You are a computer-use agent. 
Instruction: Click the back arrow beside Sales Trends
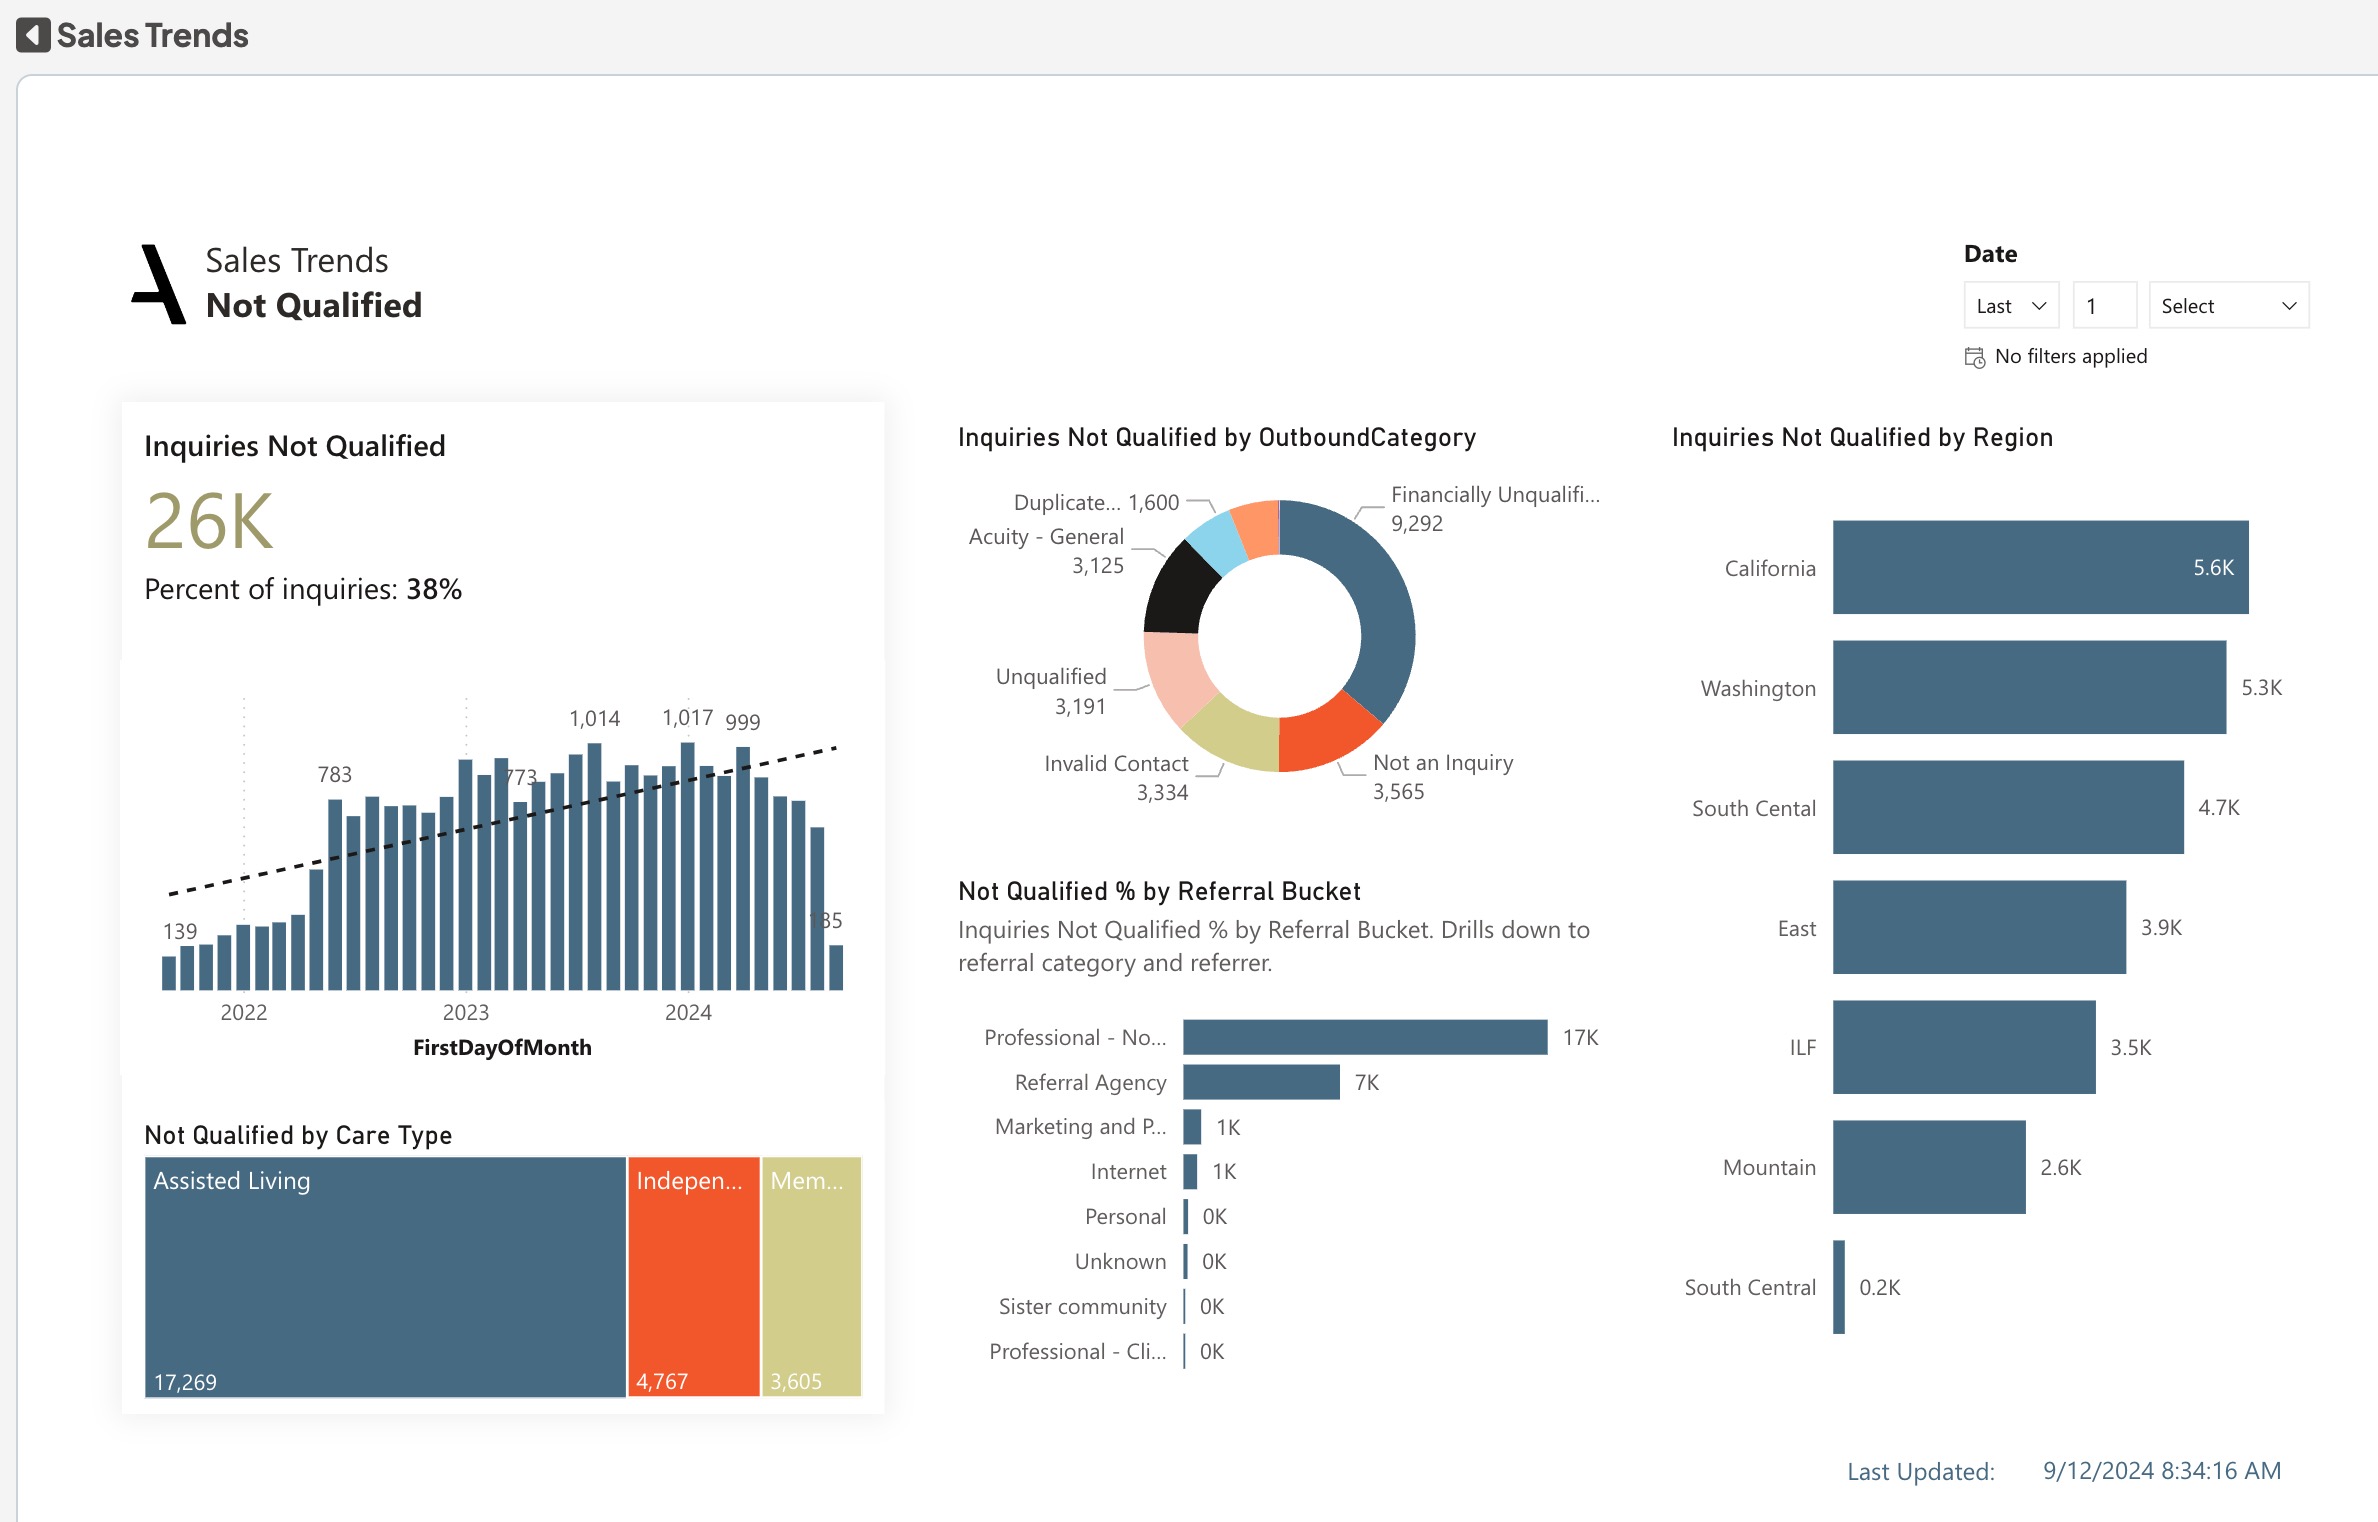point(33,35)
